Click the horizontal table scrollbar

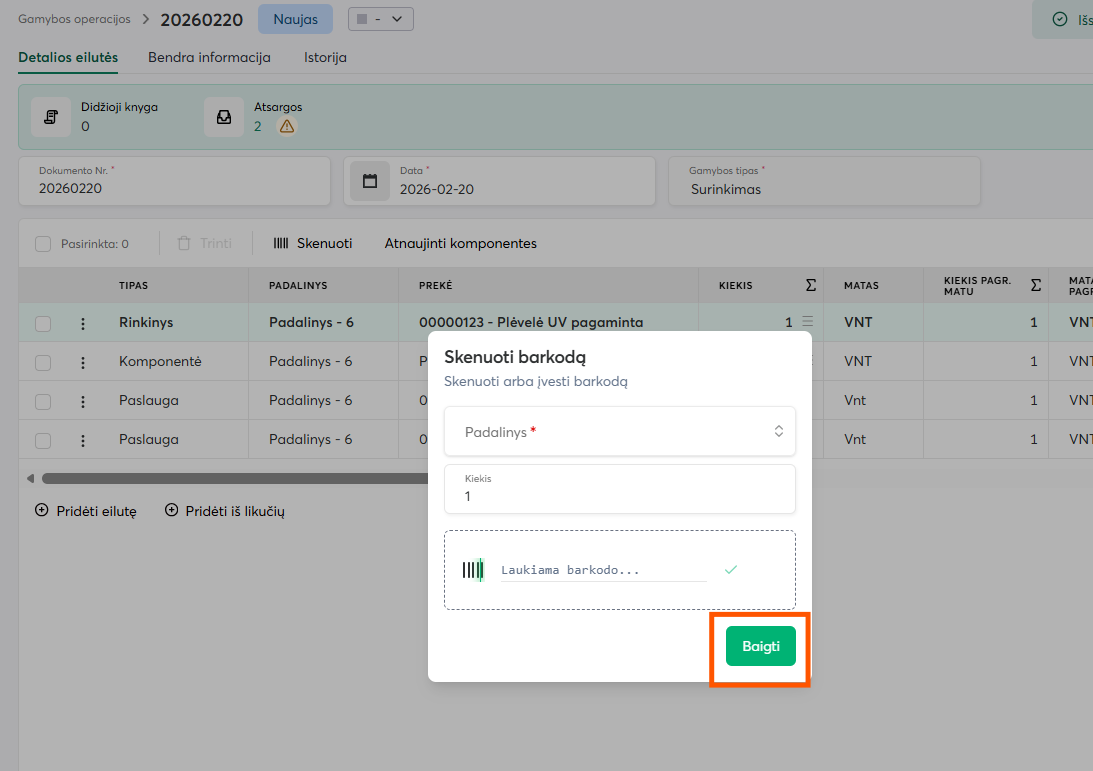230,479
